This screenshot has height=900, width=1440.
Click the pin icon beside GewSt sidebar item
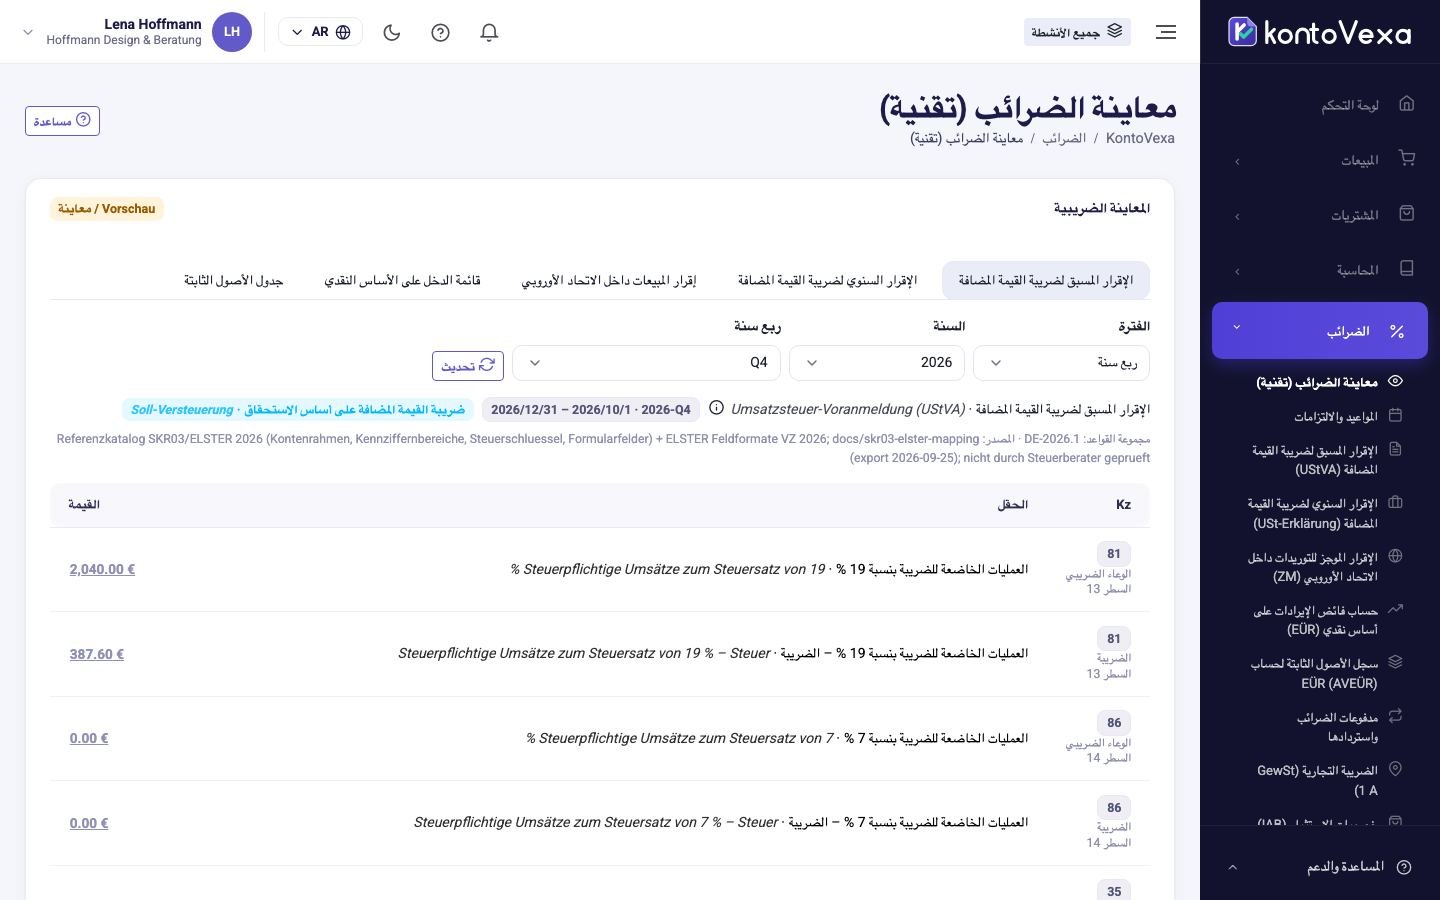[x=1396, y=769]
